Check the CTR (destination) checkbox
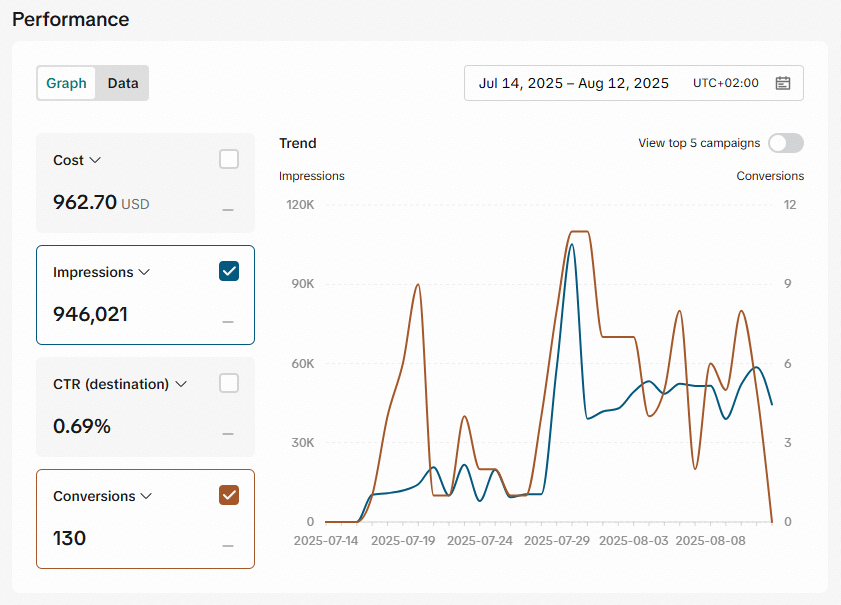 [x=229, y=383]
